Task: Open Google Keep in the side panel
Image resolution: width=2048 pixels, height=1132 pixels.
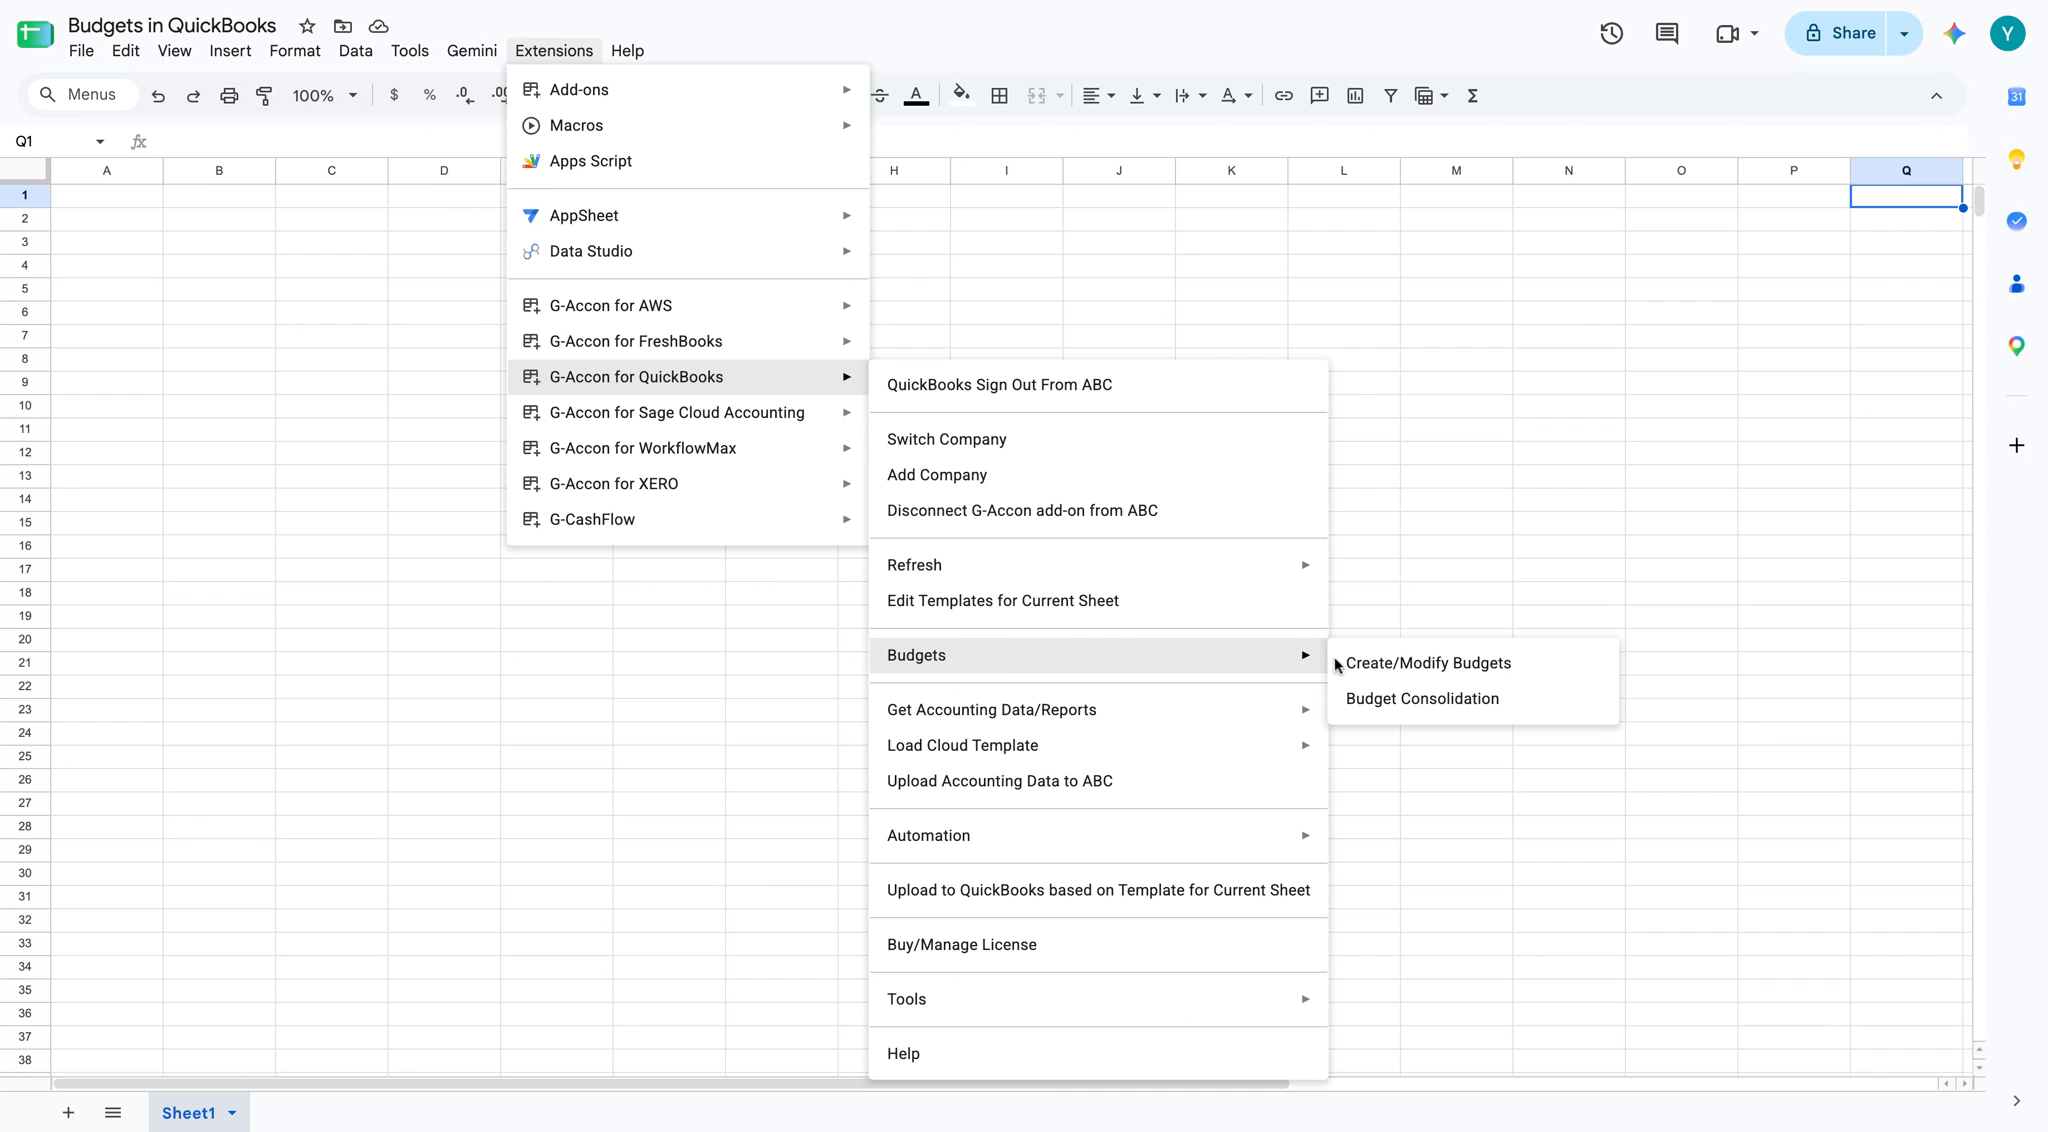Action: 2016,159
